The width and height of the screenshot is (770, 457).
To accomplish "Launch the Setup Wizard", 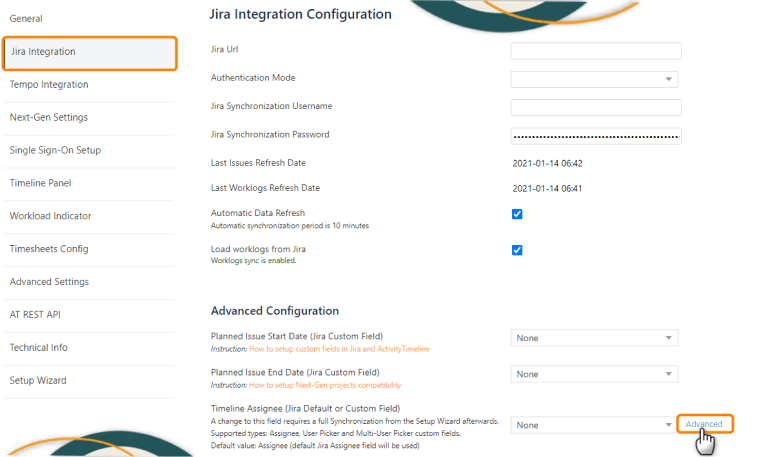I will 38,380.
